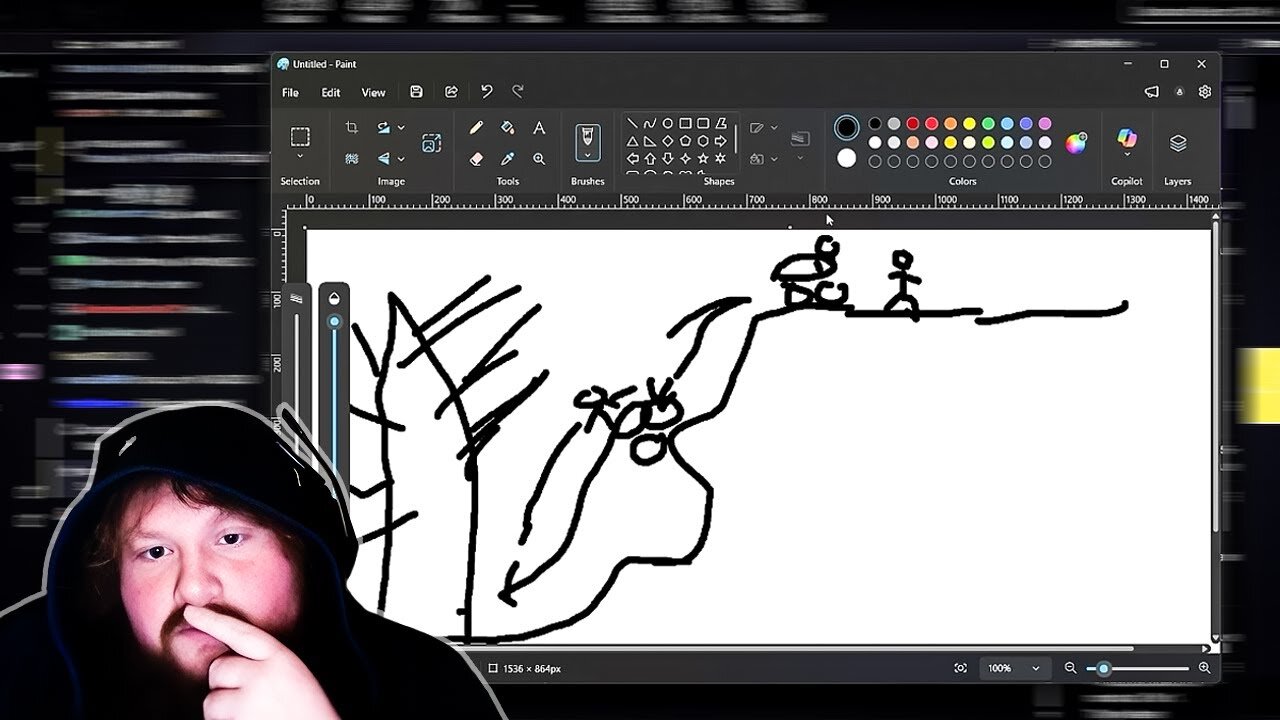Choose the Diamond shape
Viewport: 1280px width, 720px height.
point(667,141)
